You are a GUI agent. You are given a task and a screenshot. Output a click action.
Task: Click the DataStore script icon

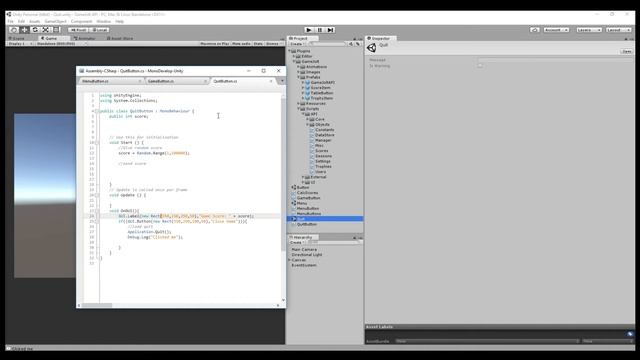pos(312,135)
